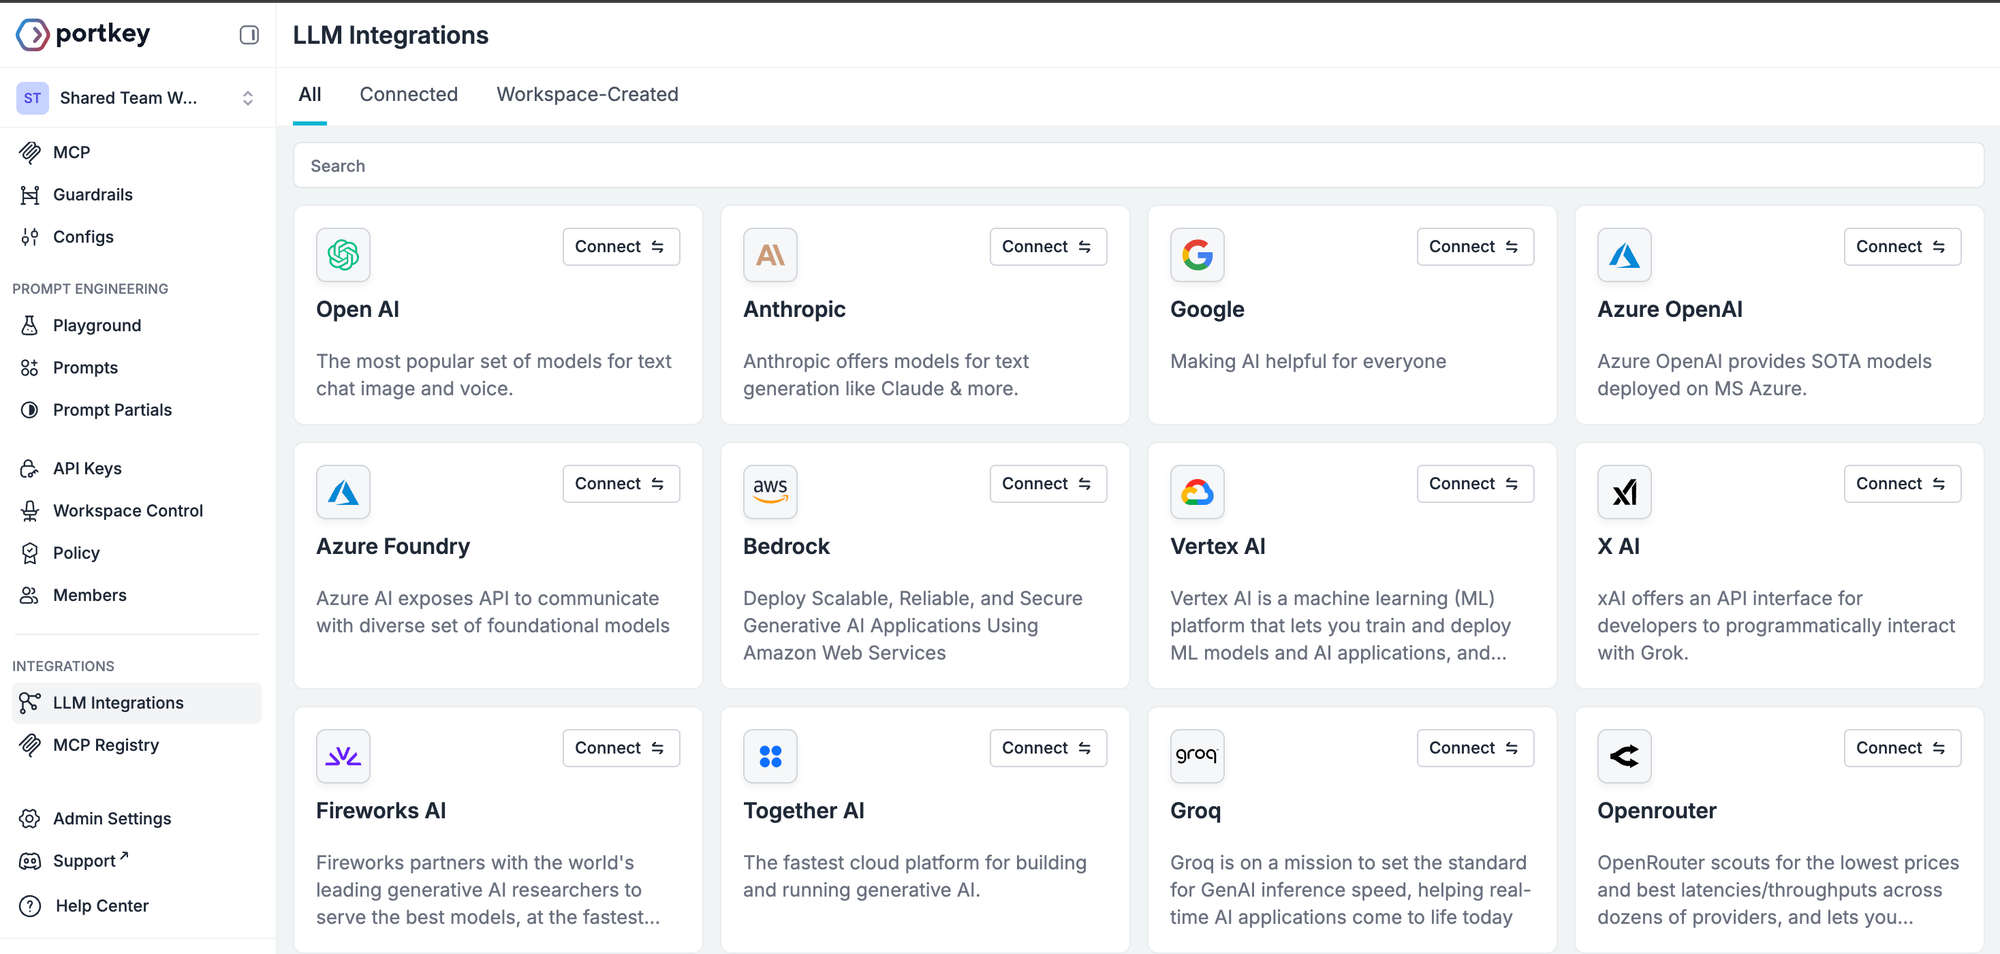This screenshot has height=954, width=2000.
Task: Open the Support external link
Action: (x=90, y=861)
